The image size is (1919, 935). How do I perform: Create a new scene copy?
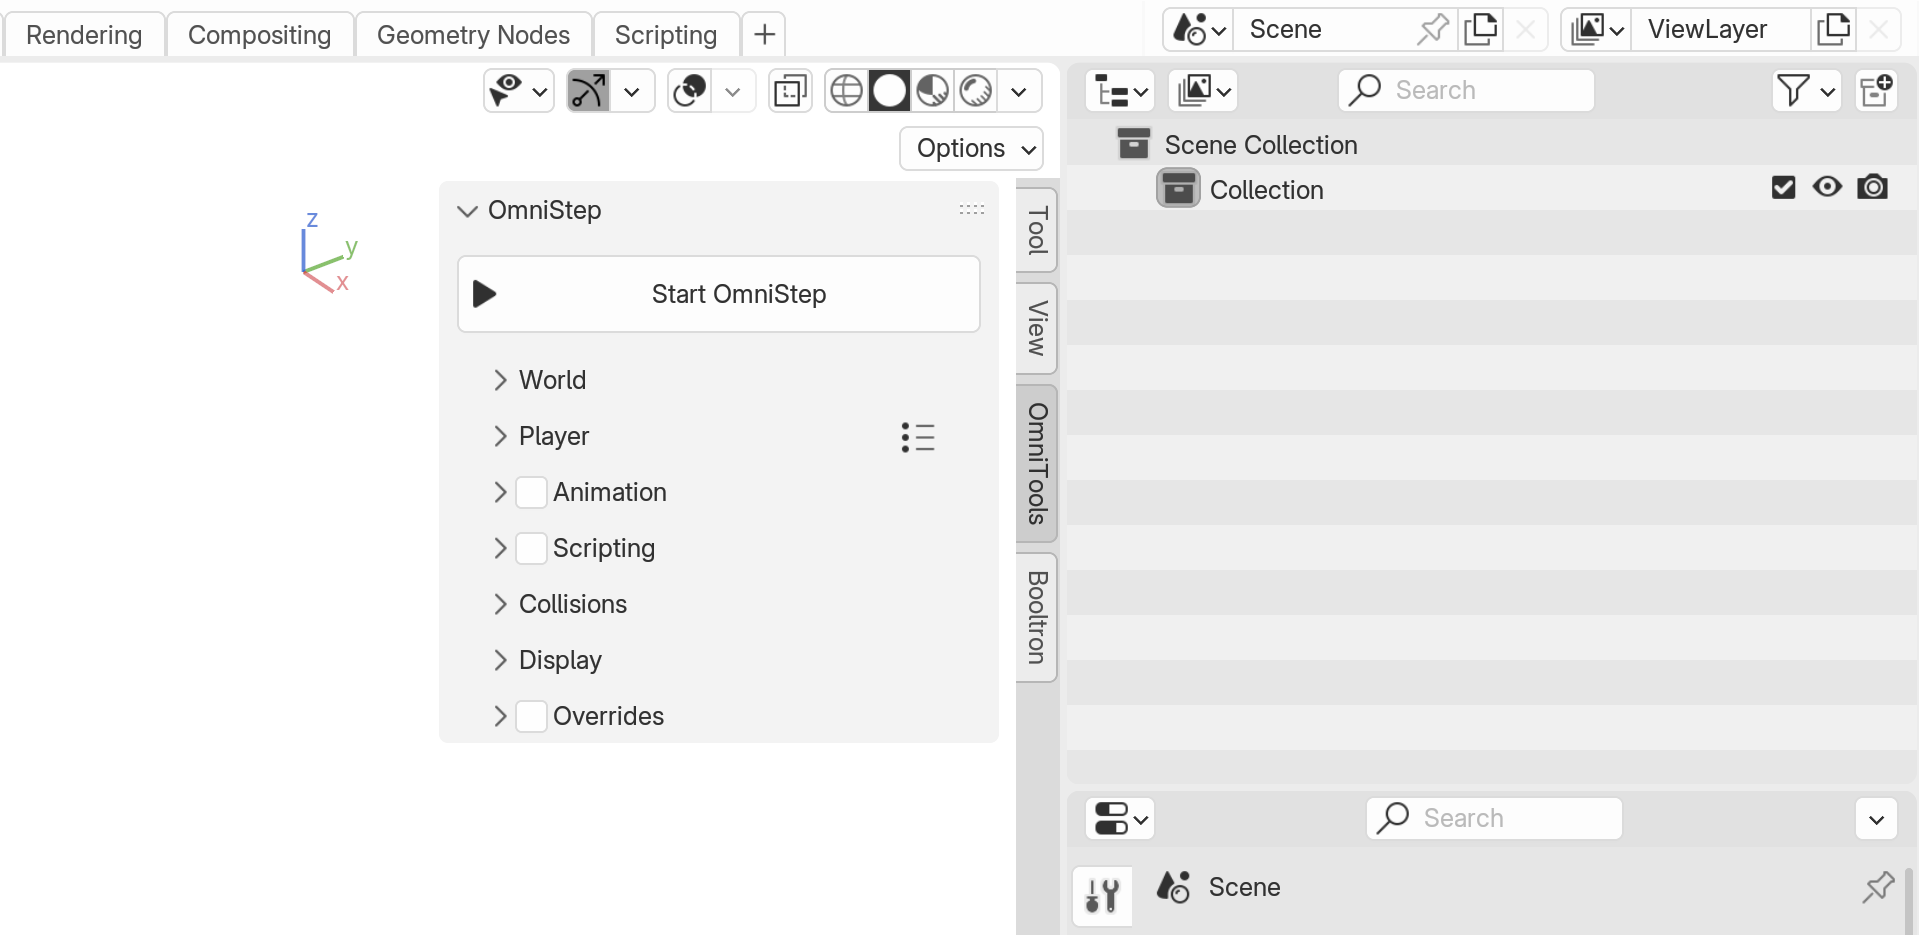pyautogui.click(x=1480, y=29)
